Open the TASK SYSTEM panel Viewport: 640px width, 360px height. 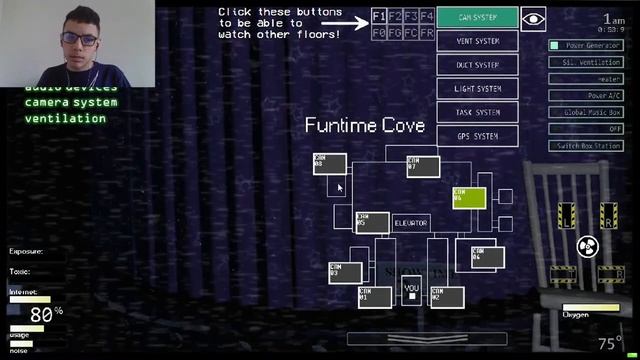(x=478, y=112)
